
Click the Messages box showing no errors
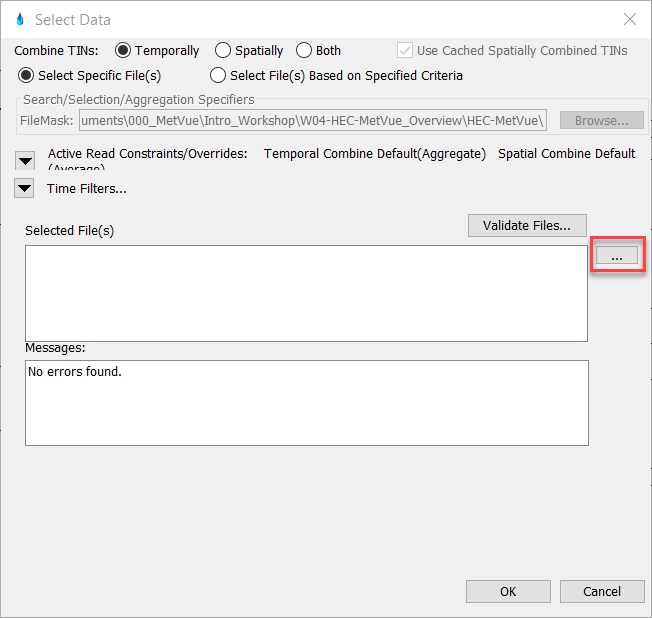[x=305, y=402]
